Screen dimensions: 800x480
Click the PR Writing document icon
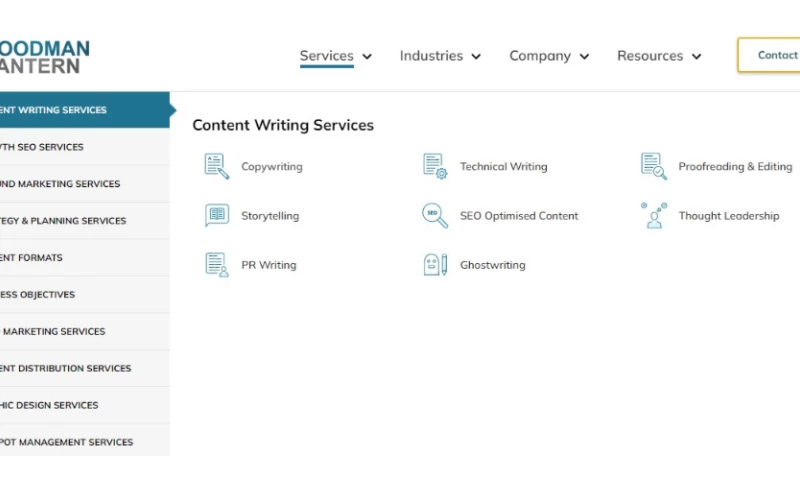(216, 265)
